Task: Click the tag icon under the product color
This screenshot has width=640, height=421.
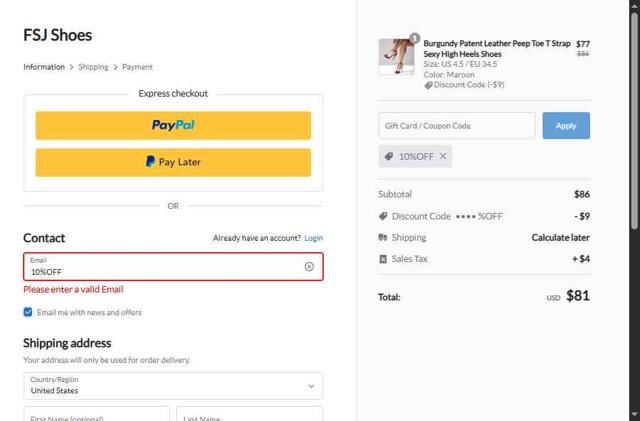Action: pos(428,85)
